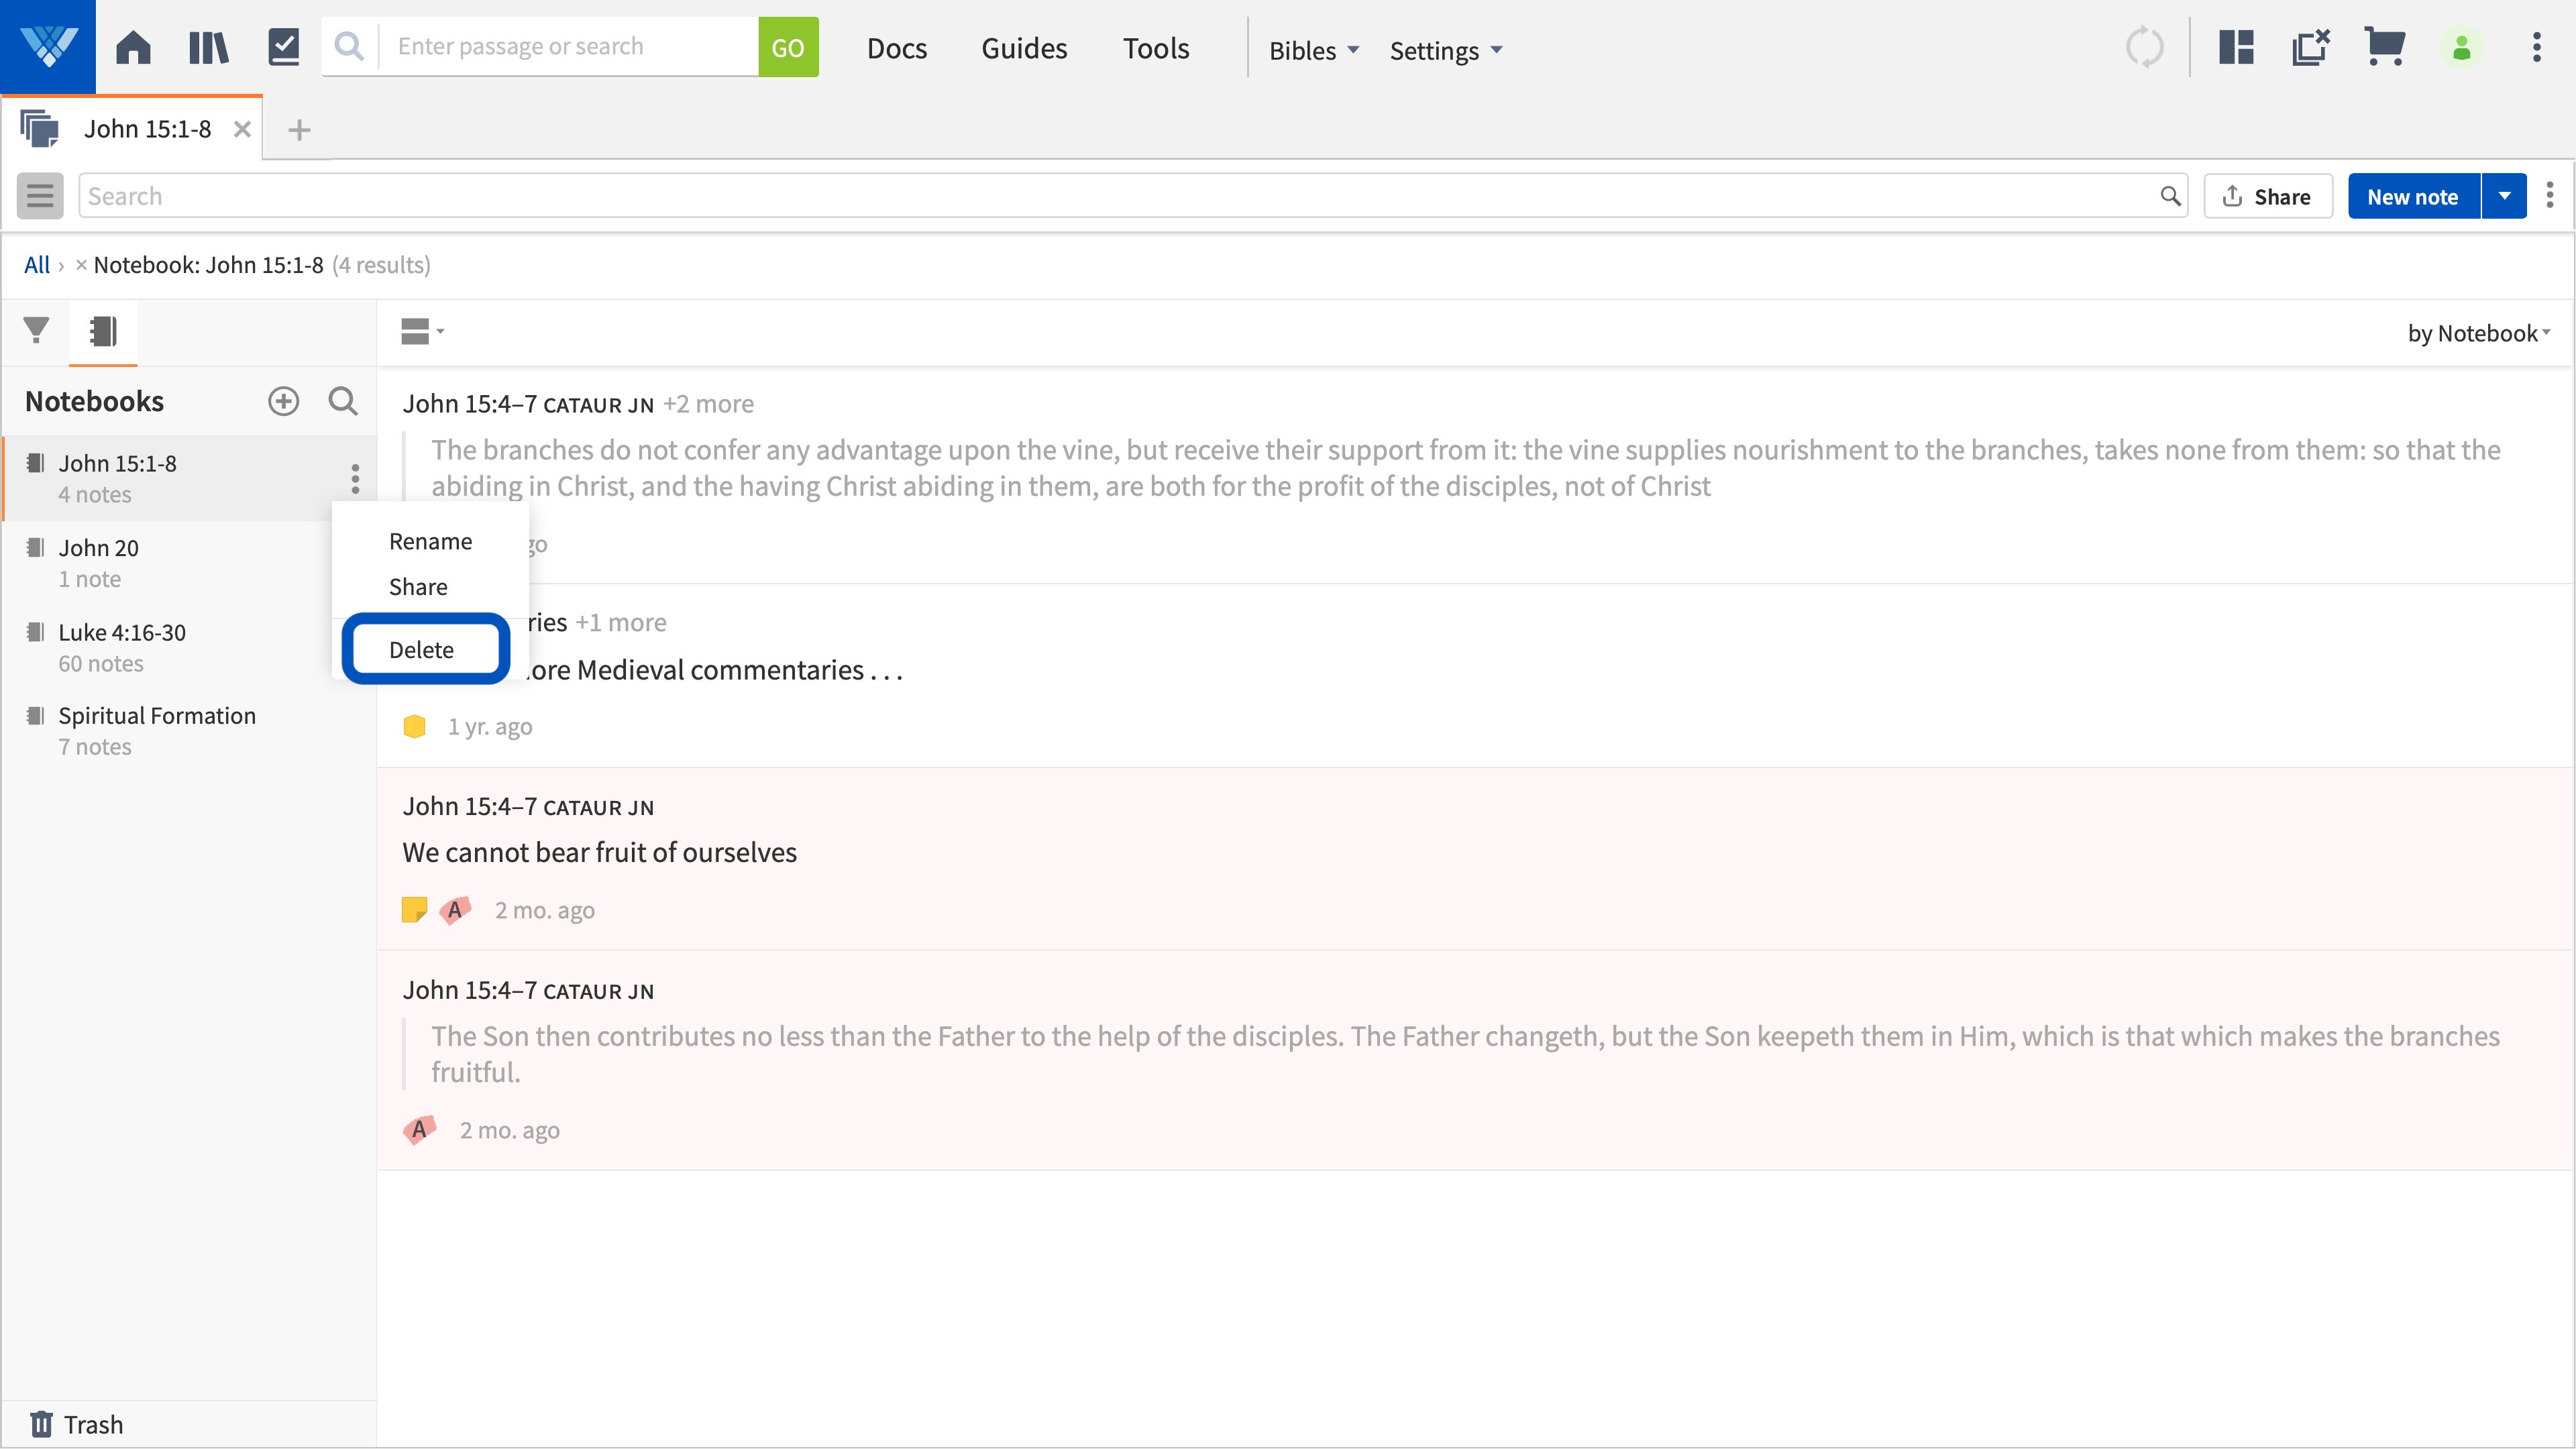Screen dimensions: 2576x1449
Task: Click the Logos app logo icon
Action: (x=48, y=46)
